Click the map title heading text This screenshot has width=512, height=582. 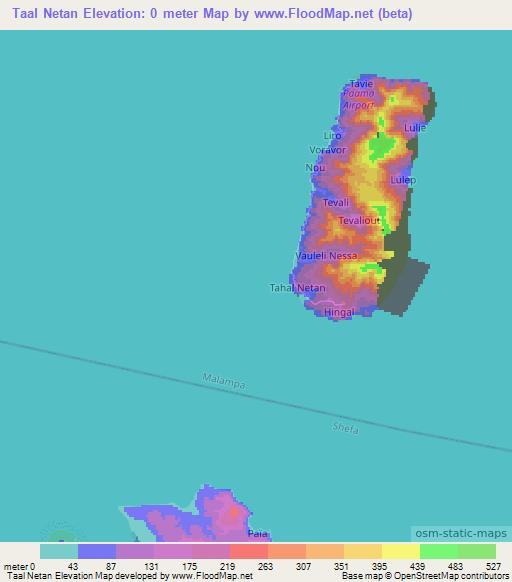[x=212, y=13]
